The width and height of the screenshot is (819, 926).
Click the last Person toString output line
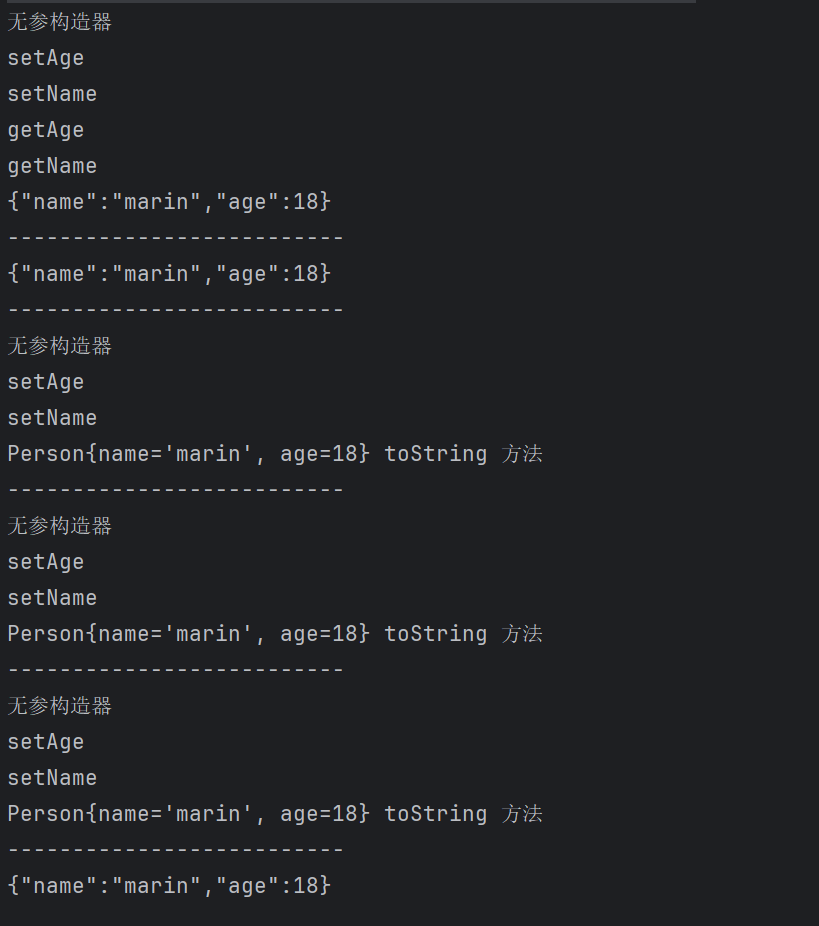tap(275, 814)
